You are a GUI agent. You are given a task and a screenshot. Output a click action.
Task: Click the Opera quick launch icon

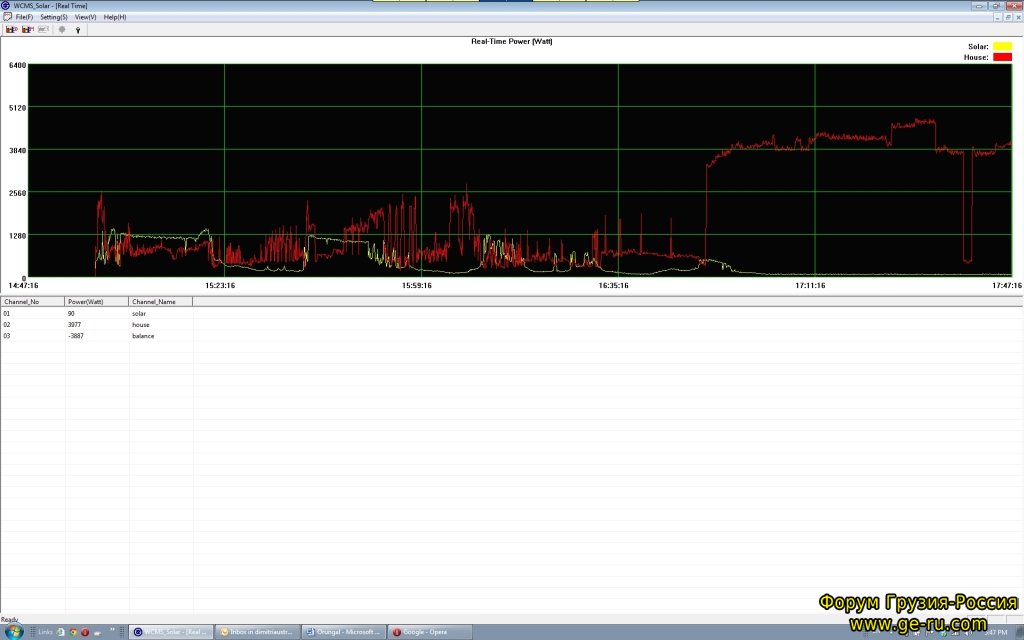pos(85,632)
